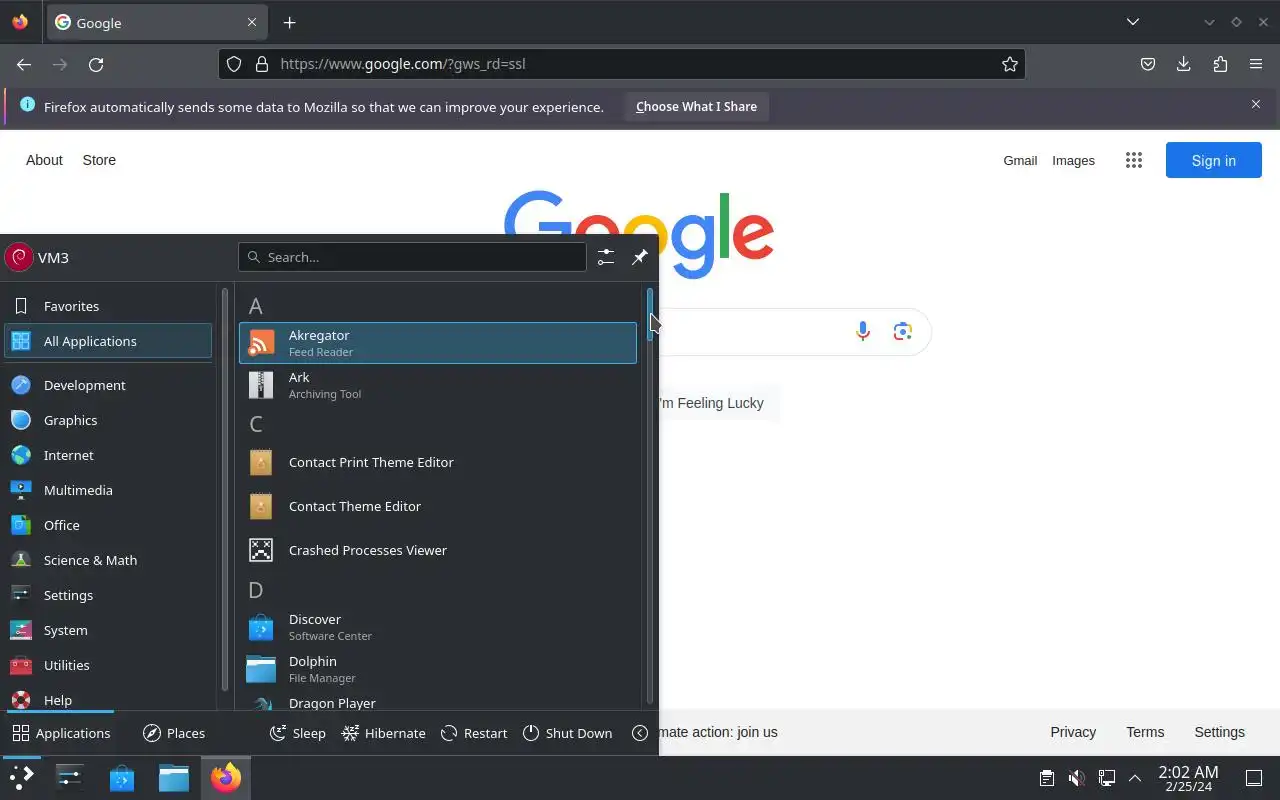Open clipboard tray icon
This screenshot has width=1280, height=800.
[1046, 778]
